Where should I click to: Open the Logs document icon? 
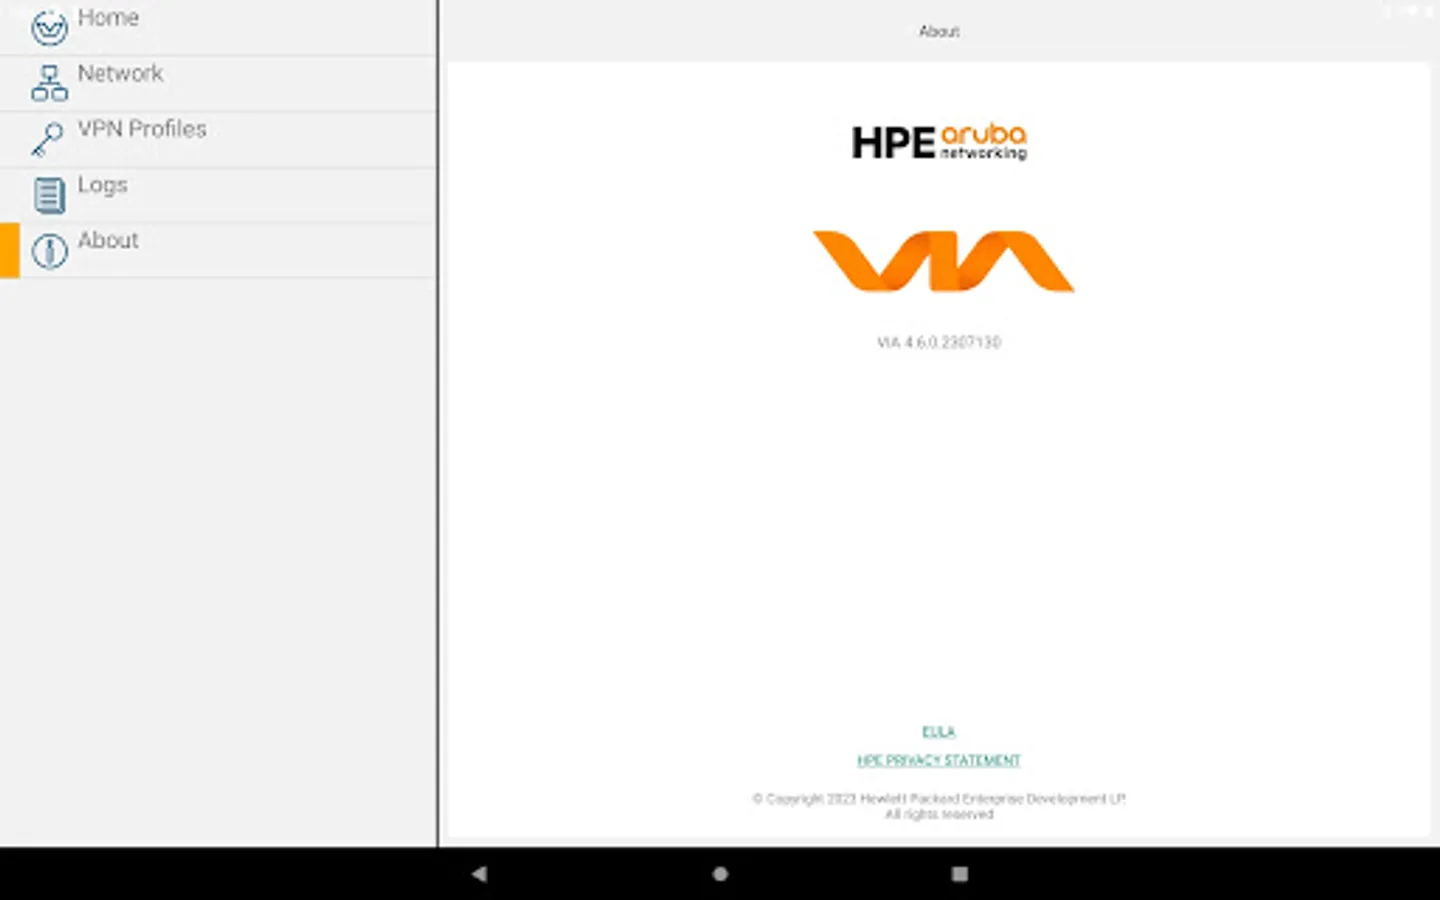49,195
